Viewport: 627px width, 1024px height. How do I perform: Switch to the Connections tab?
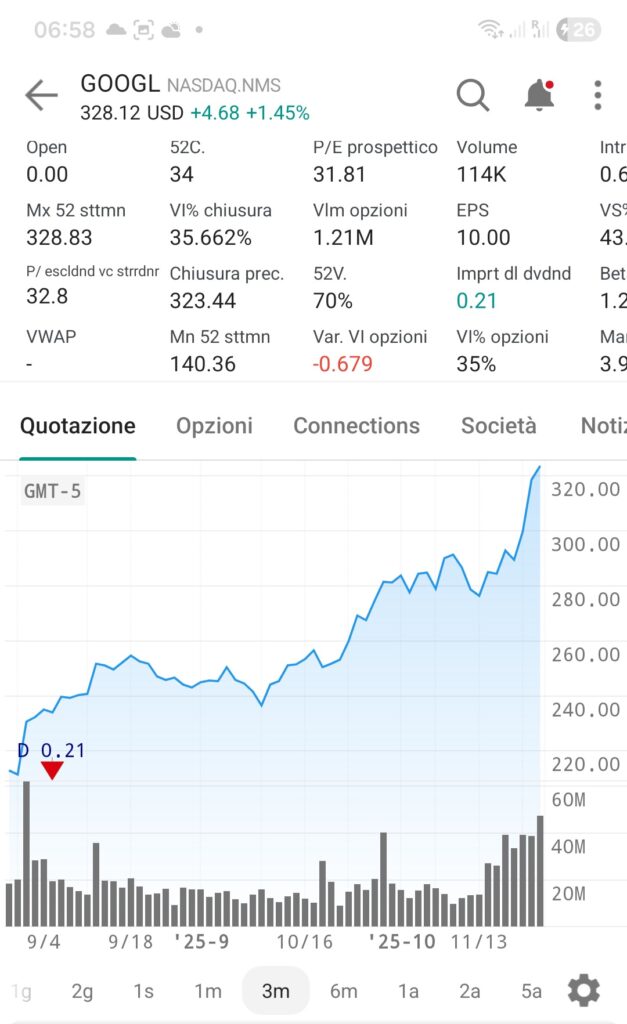(357, 426)
